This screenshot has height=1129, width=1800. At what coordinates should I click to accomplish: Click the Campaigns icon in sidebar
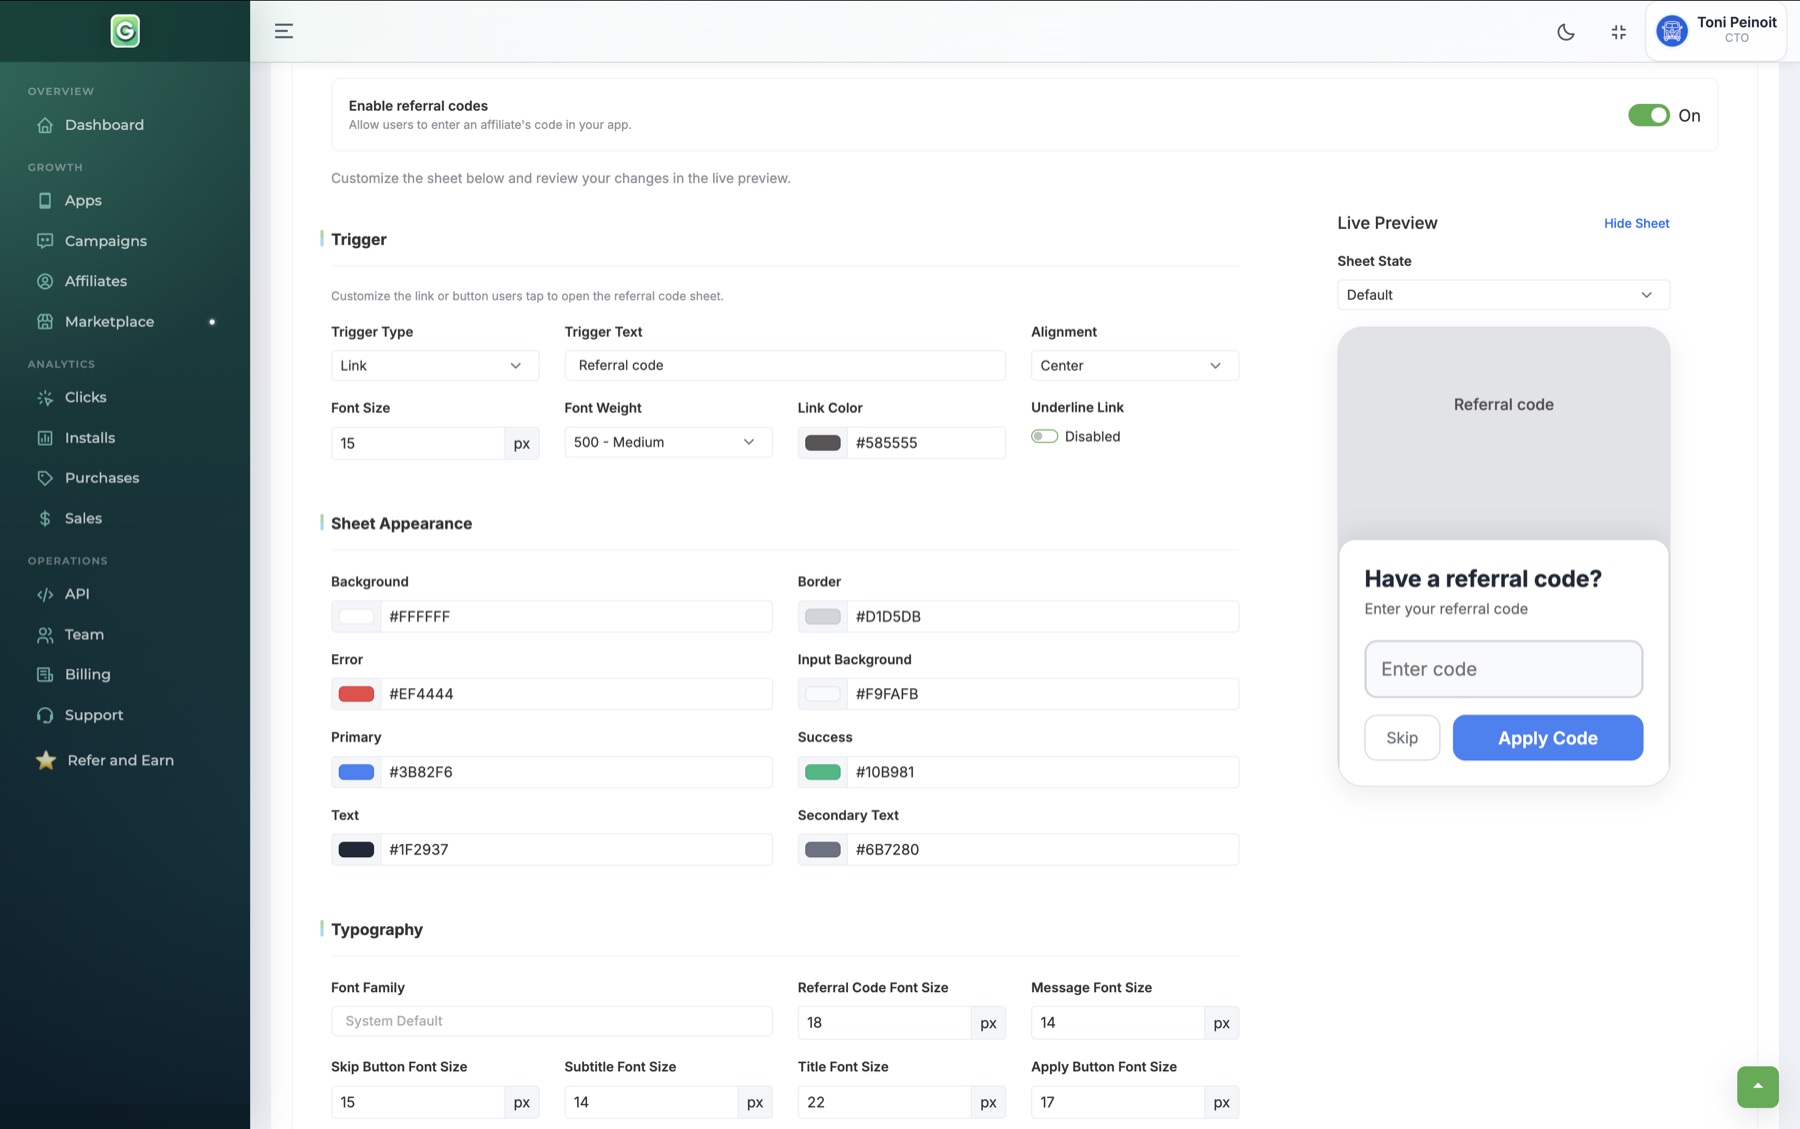point(45,241)
